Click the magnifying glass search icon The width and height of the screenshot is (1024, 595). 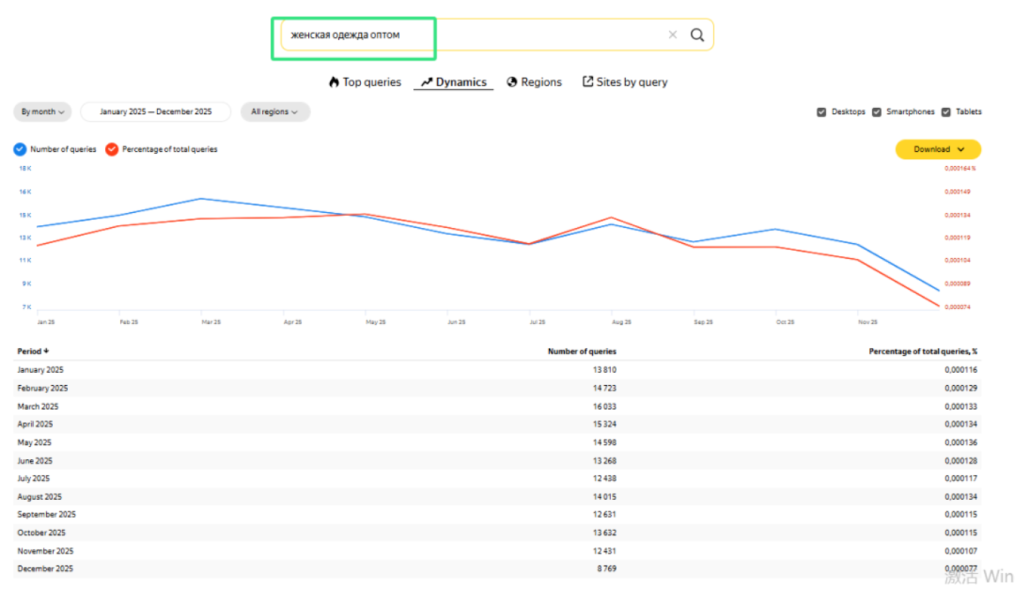[x=697, y=35]
